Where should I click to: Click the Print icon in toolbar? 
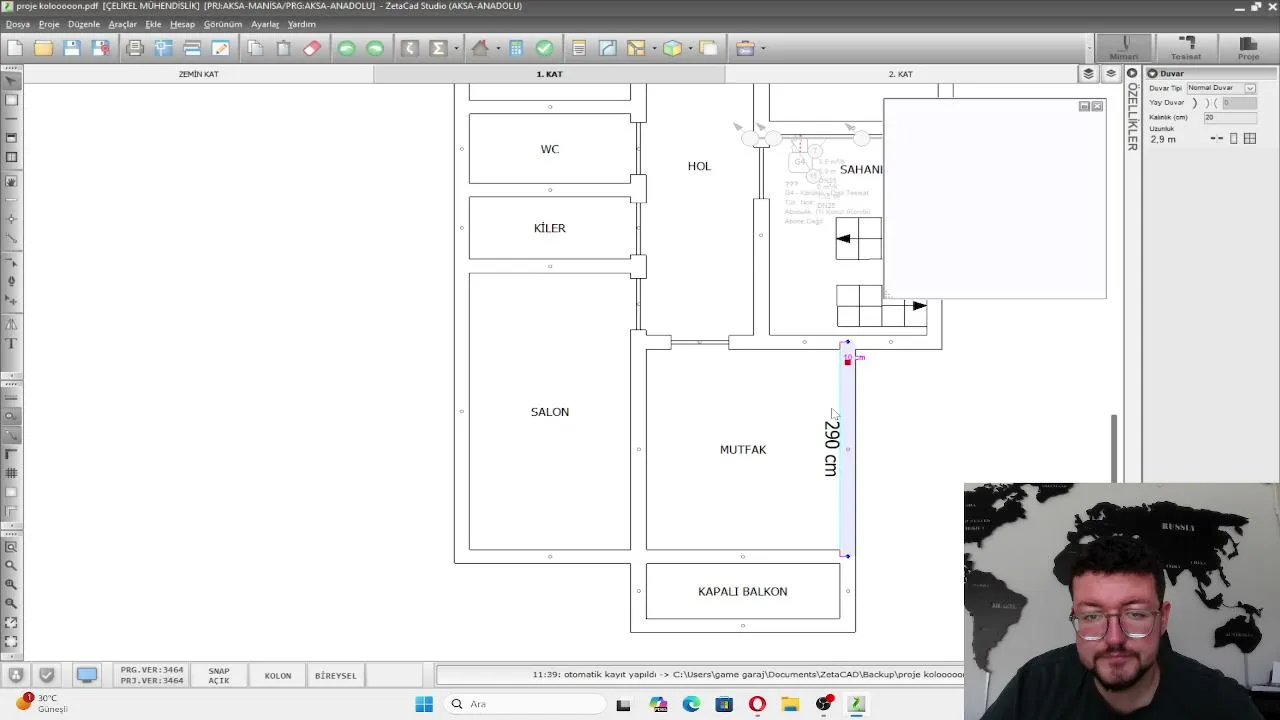[135, 48]
